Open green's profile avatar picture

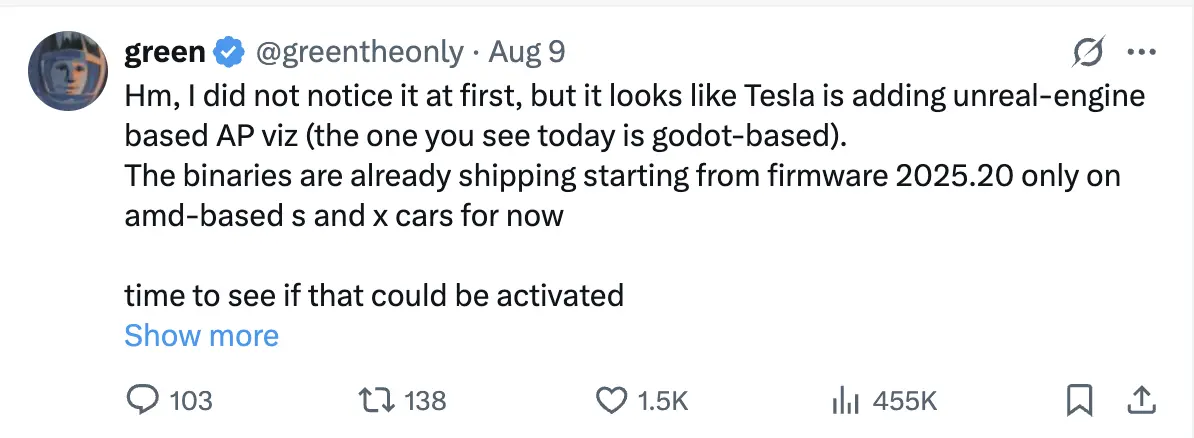point(68,71)
